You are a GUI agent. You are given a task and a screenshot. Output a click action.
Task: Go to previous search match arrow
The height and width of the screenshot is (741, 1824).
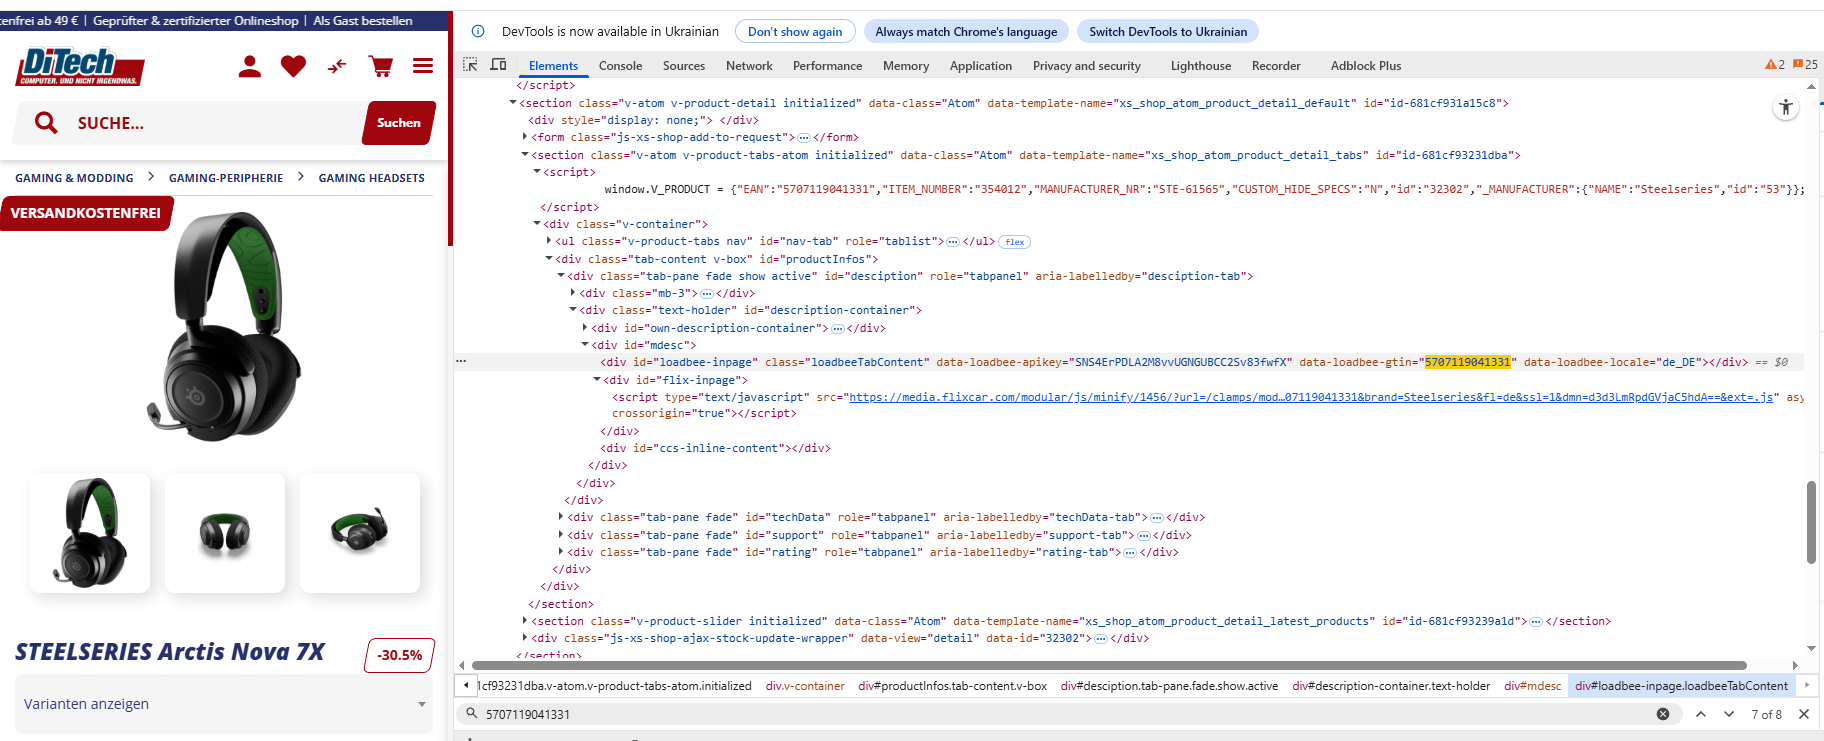click(x=1701, y=714)
